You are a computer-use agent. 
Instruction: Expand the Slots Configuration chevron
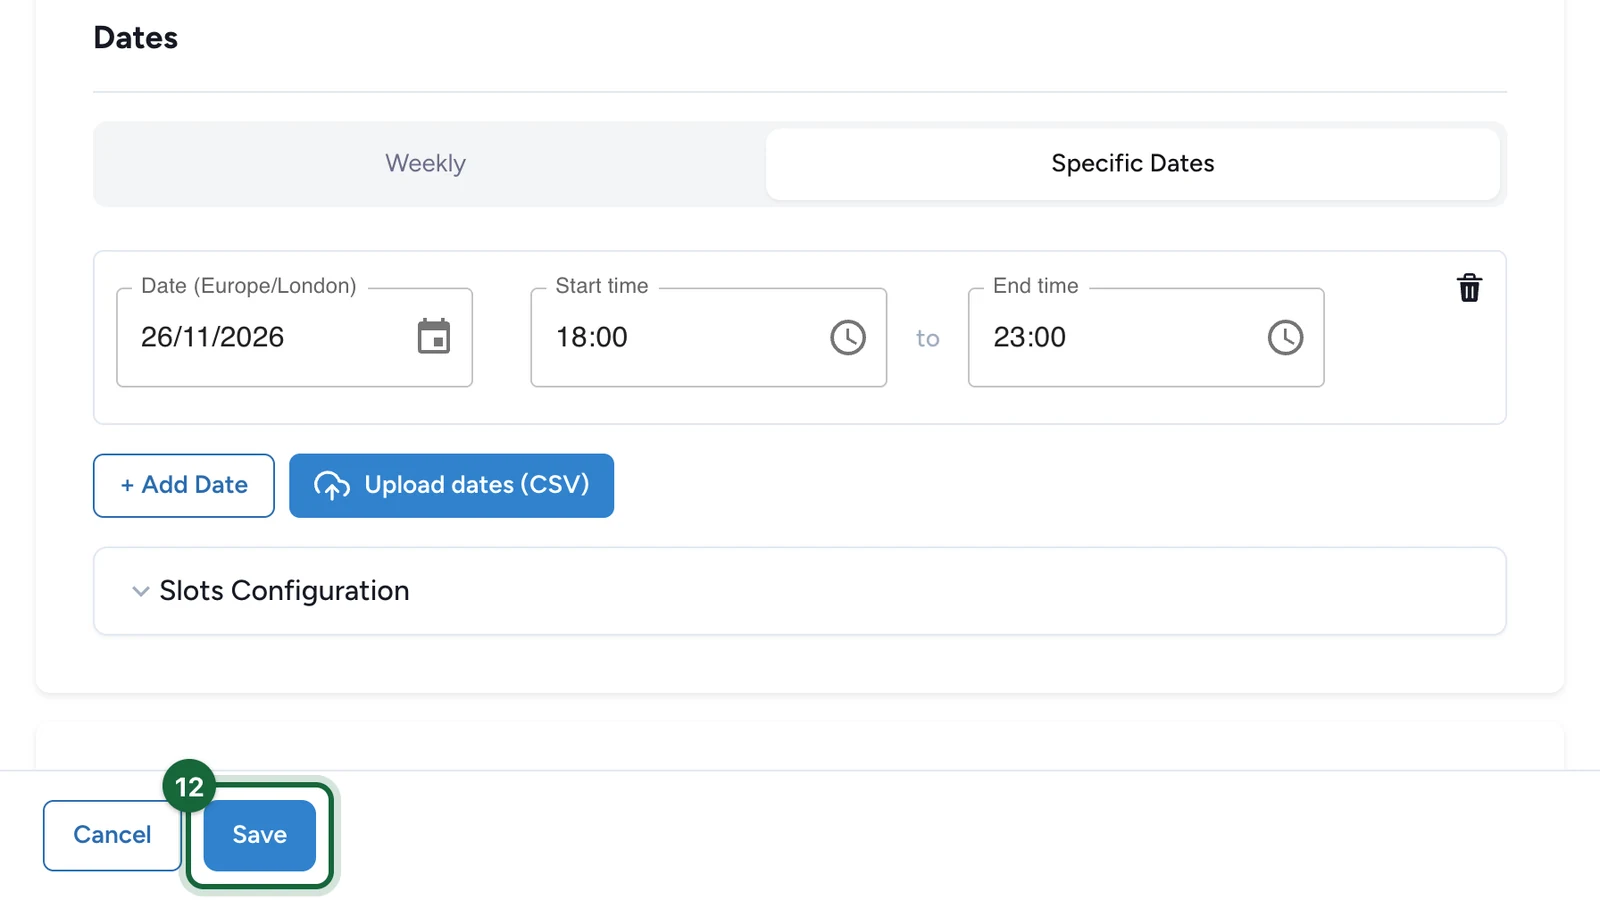pyautogui.click(x=141, y=591)
